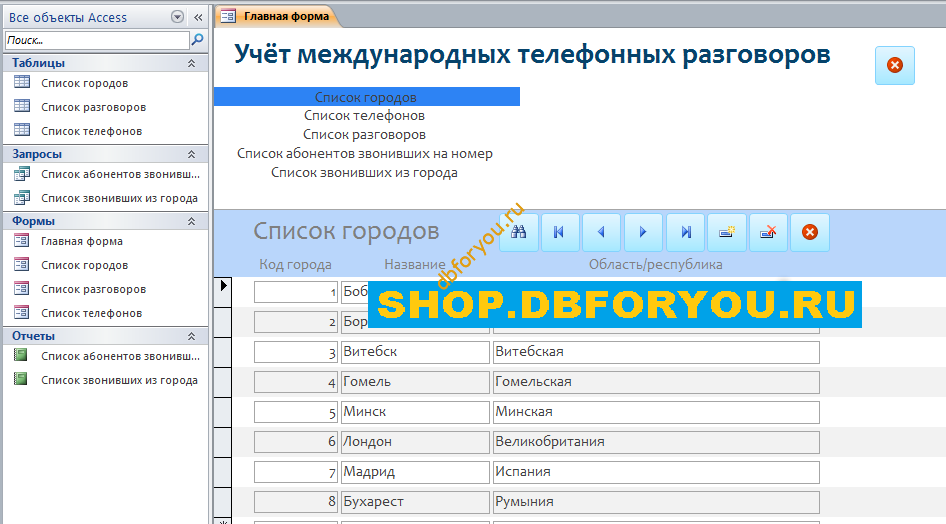
Task: Open form Список разговоров in navigation
Action: (x=93, y=289)
